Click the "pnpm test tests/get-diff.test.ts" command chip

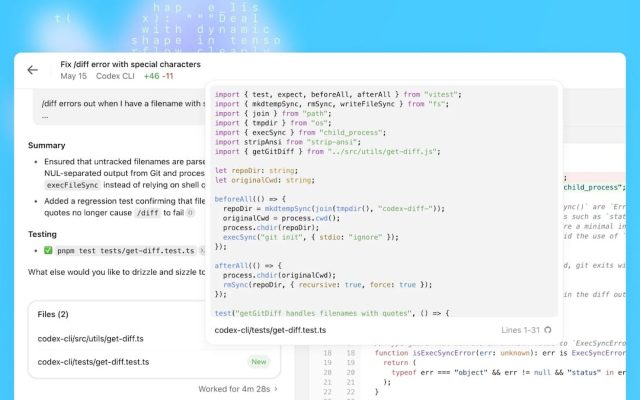coord(126,251)
